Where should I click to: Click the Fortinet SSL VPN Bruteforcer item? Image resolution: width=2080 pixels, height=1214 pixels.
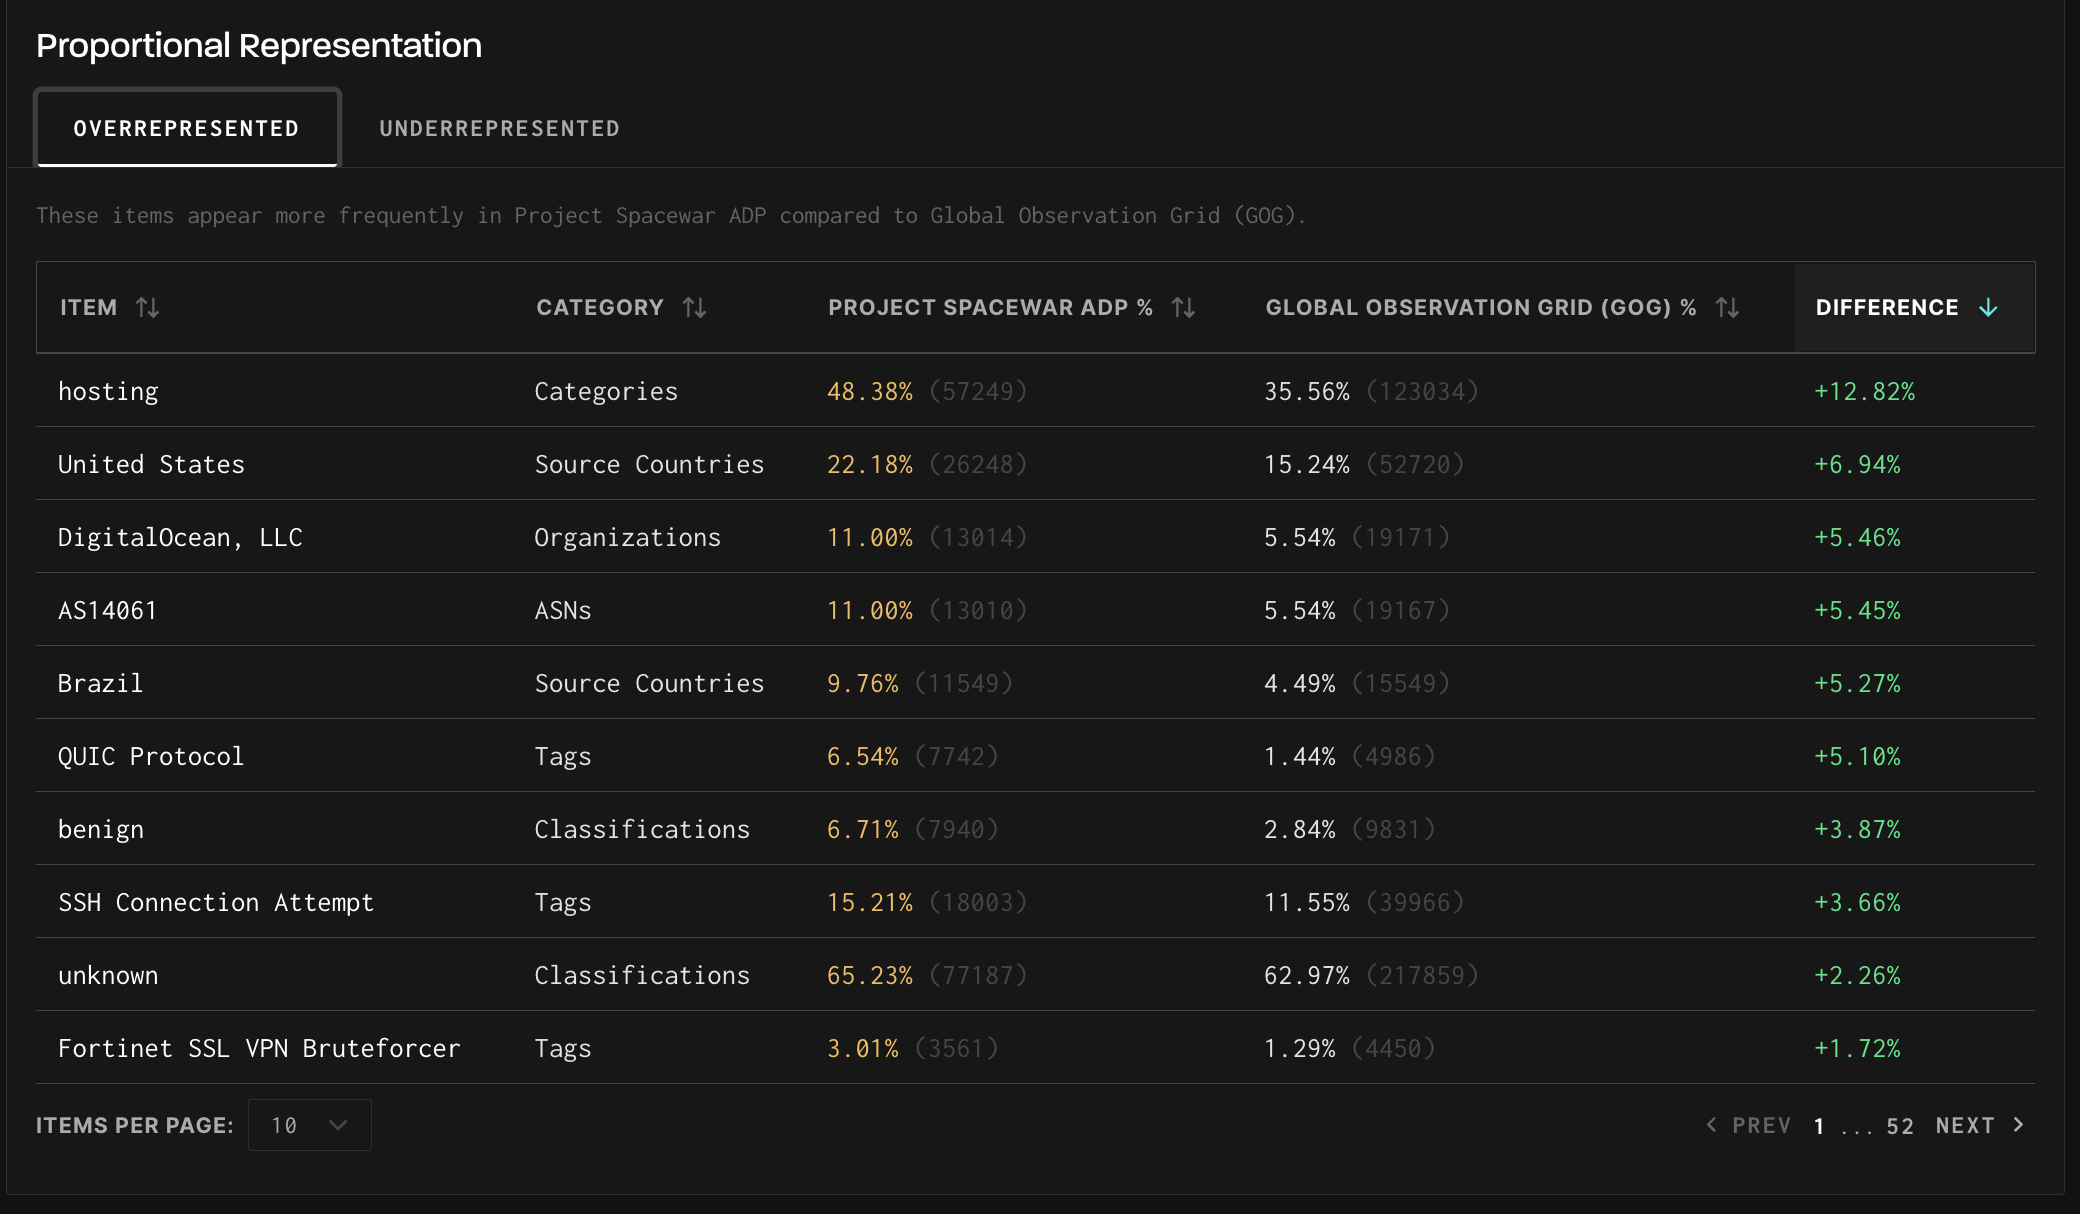click(259, 1048)
